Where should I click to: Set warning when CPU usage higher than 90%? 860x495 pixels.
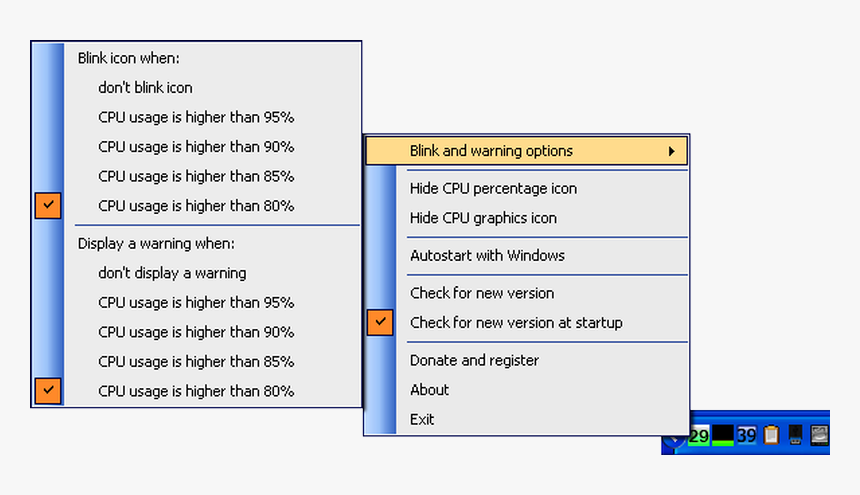(x=196, y=332)
